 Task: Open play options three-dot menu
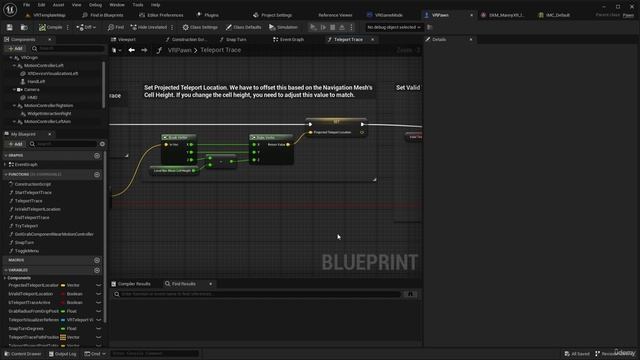point(351,27)
